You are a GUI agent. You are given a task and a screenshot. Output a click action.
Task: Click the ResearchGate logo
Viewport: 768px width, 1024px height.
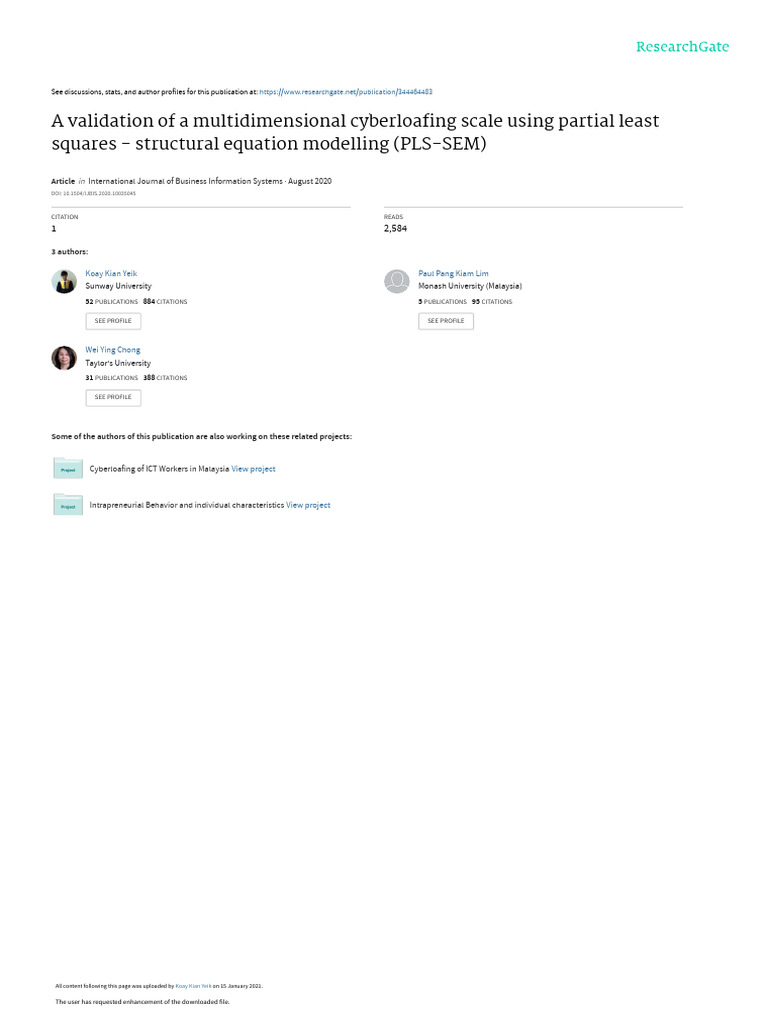682,46
